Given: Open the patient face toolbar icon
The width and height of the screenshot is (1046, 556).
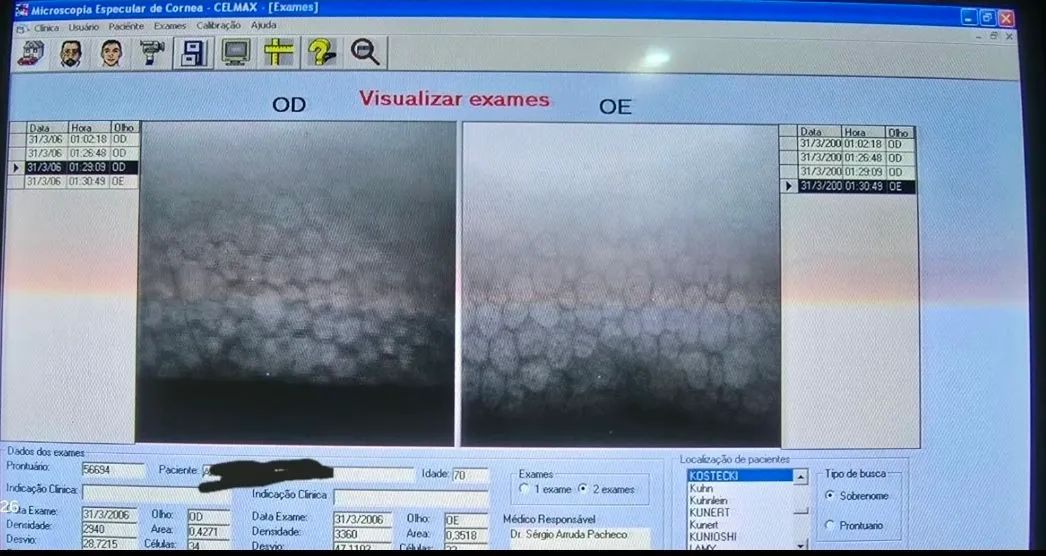Looking at the screenshot, I should 111,53.
